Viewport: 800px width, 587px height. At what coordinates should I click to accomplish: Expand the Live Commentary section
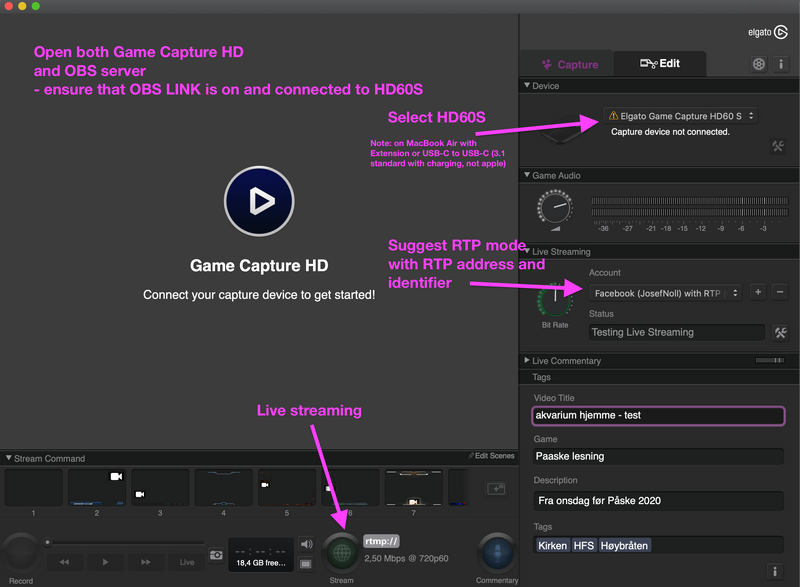point(527,360)
